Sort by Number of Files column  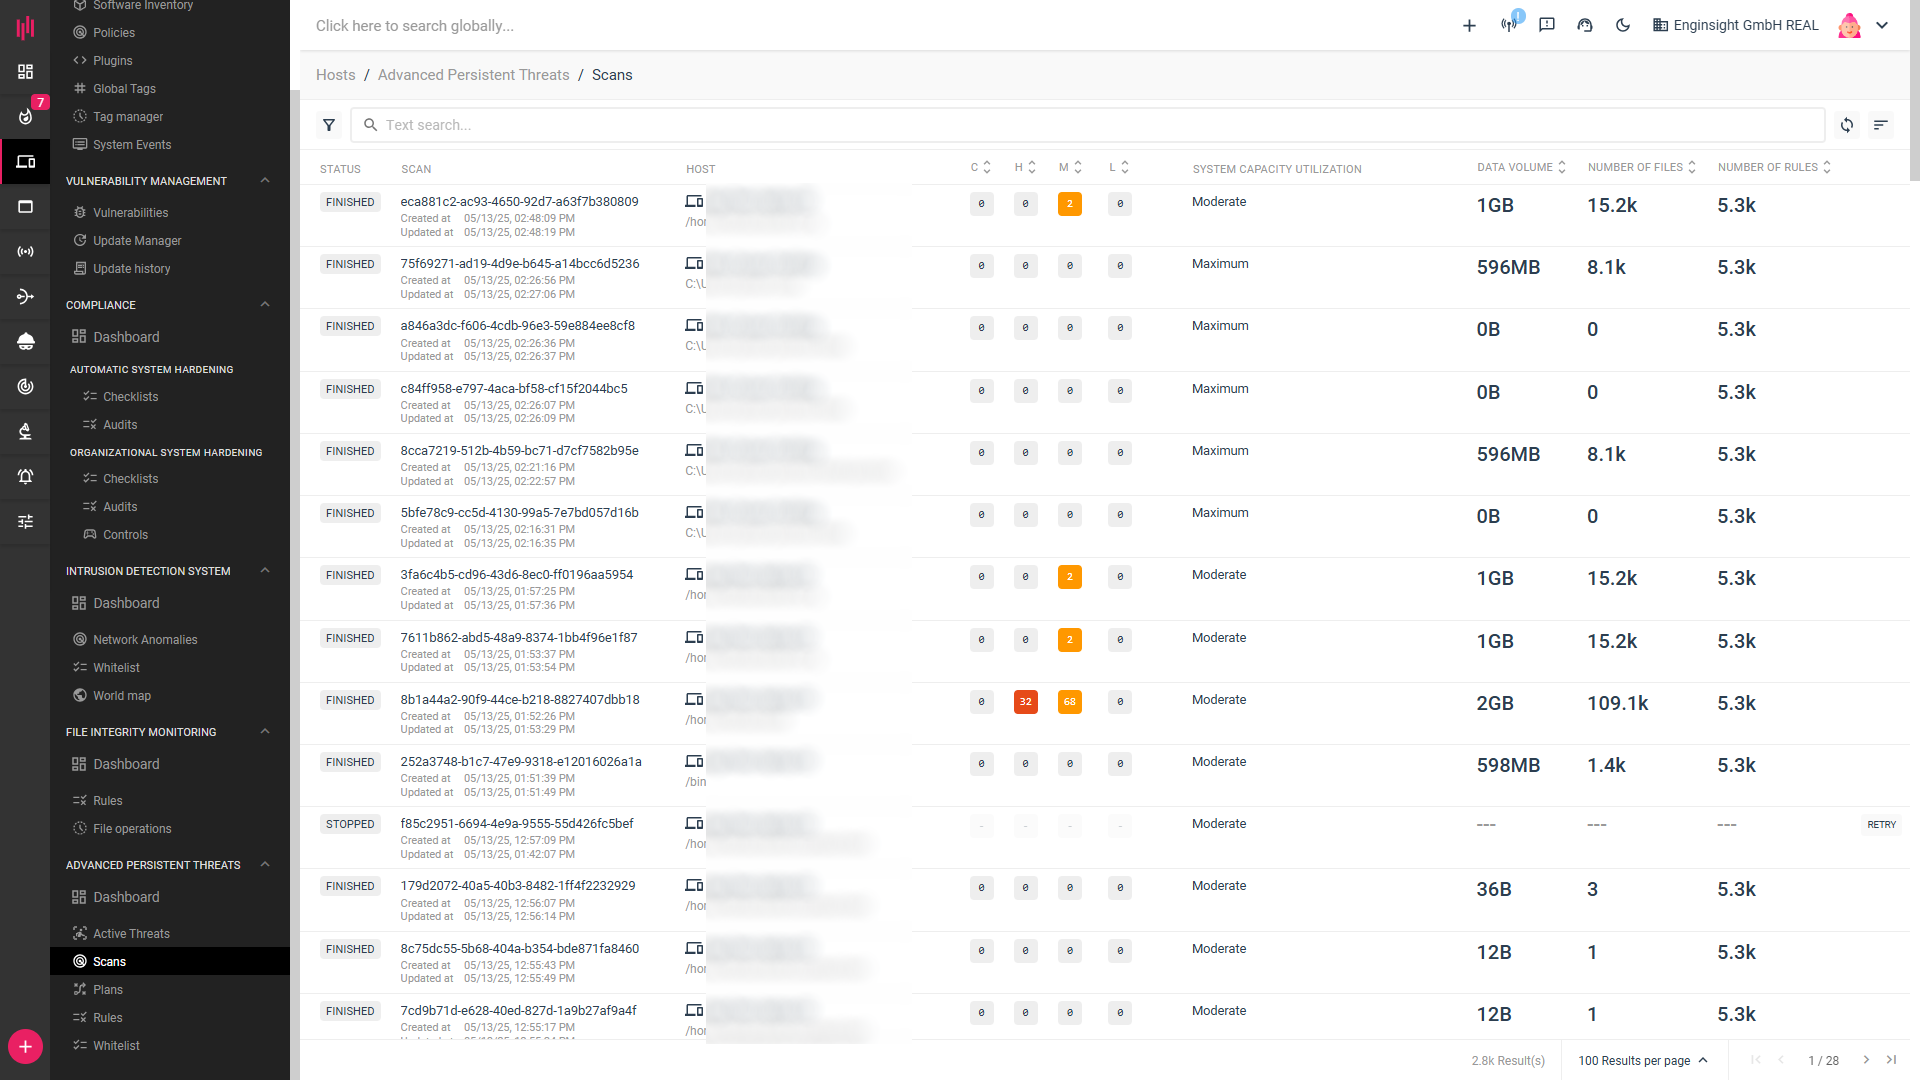point(1641,168)
